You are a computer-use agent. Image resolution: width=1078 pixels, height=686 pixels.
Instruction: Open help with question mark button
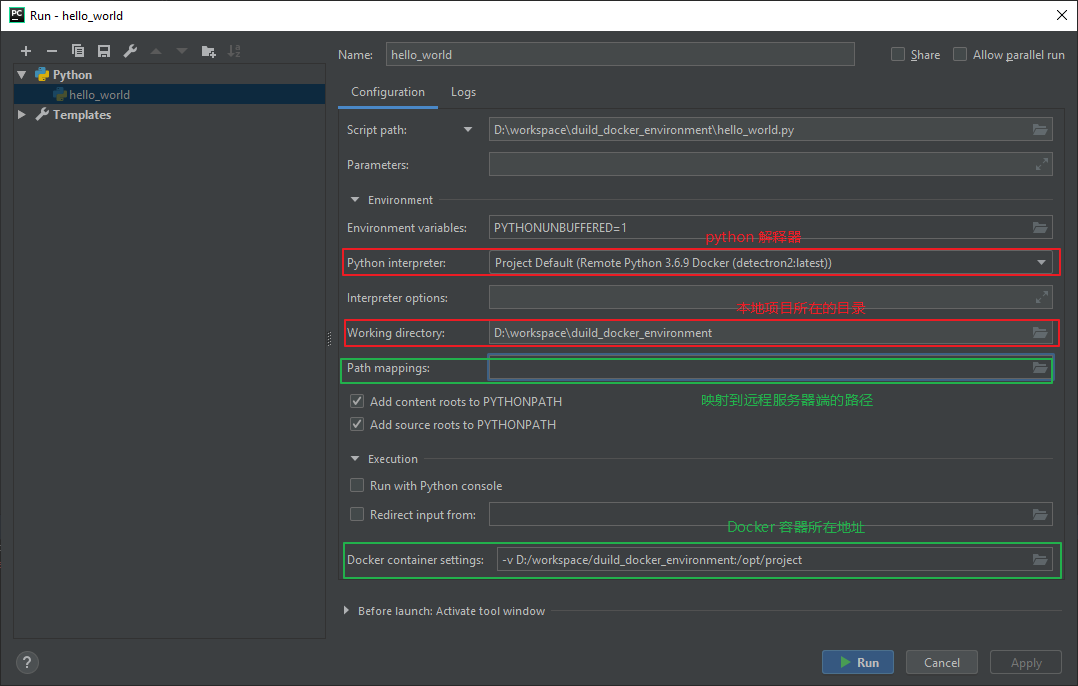(27, 663)
